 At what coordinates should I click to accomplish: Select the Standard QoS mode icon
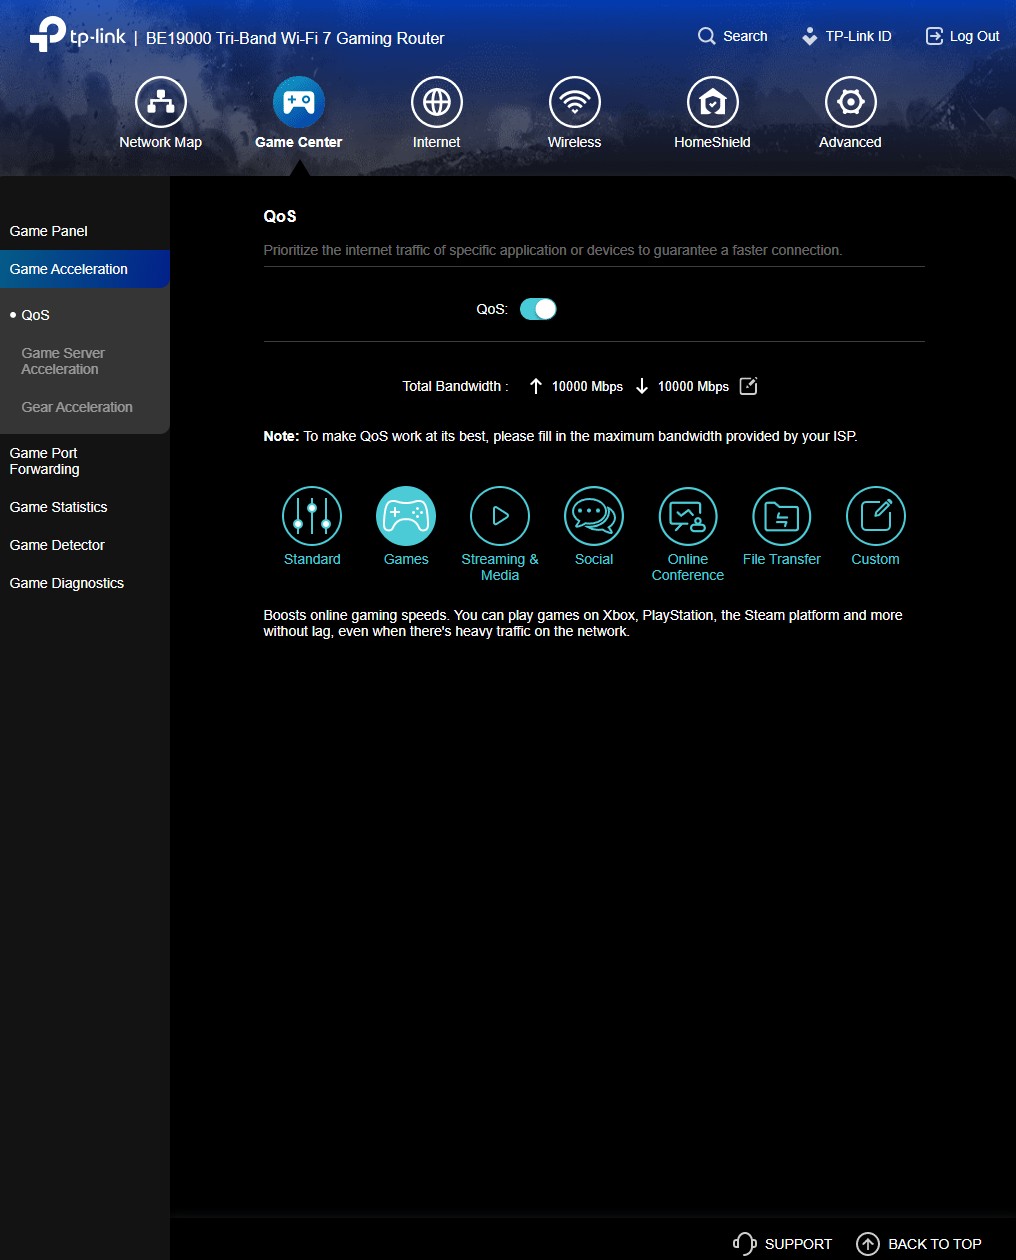click(x=312, y=516)
